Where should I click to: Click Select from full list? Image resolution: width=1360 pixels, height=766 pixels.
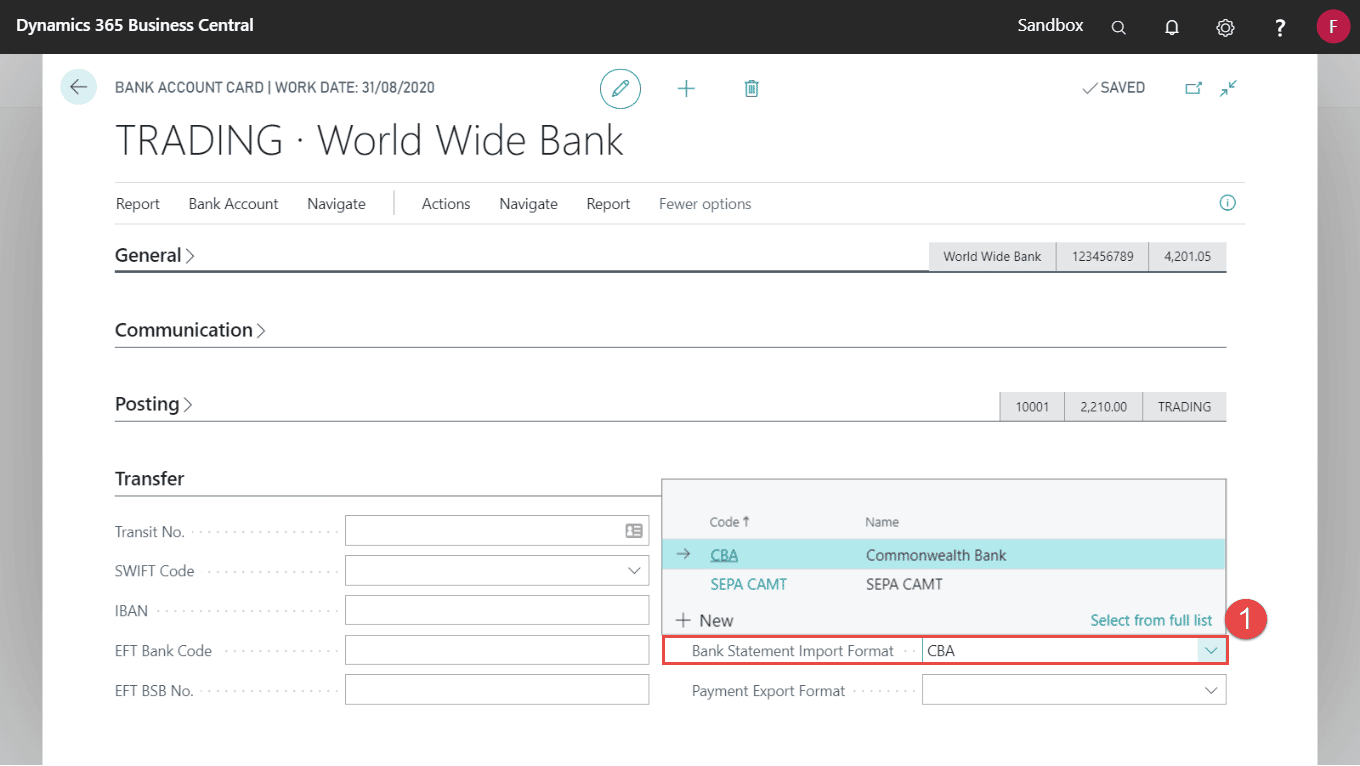[x=1151, y=620]
